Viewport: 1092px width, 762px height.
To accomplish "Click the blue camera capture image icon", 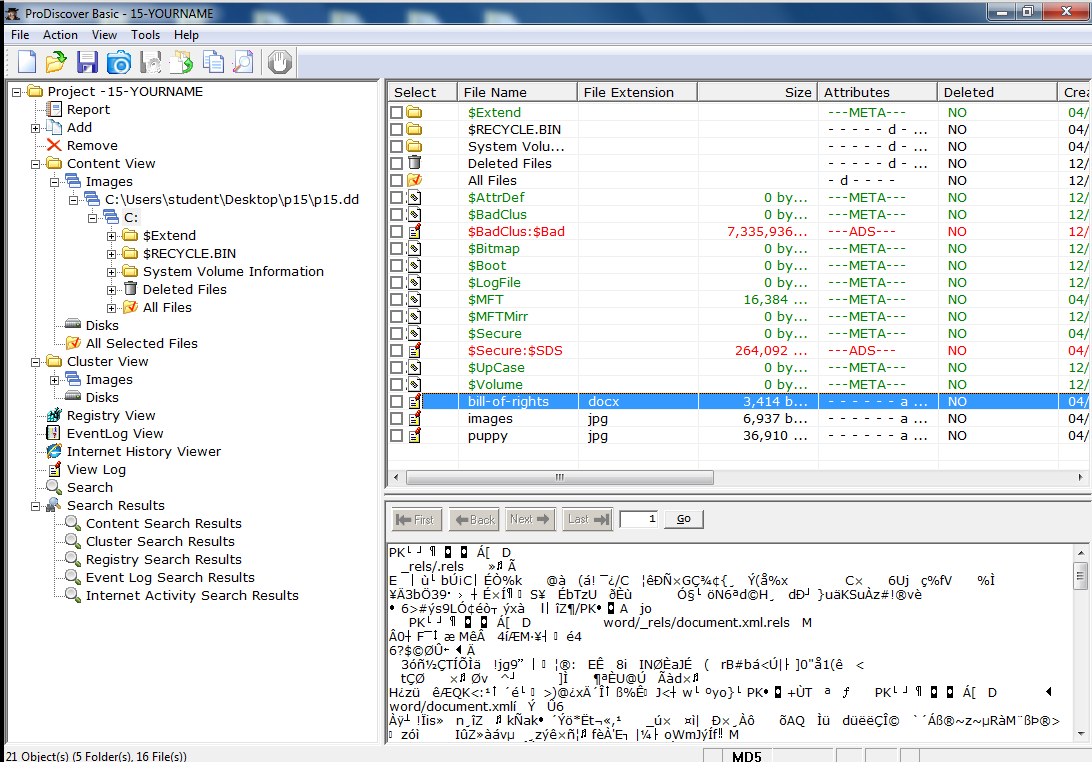I will 119,62.
